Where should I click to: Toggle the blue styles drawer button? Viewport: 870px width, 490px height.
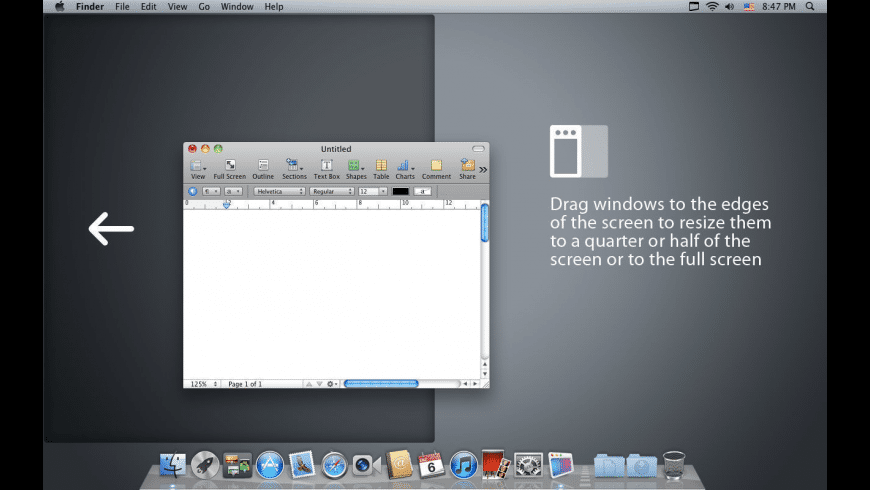click(193, 191)
